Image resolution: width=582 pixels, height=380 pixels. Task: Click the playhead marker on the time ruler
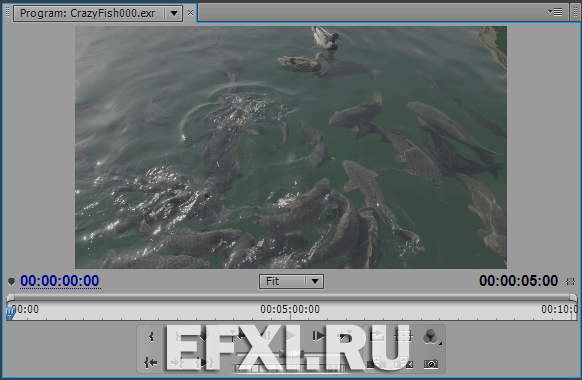tap(10, 313)
